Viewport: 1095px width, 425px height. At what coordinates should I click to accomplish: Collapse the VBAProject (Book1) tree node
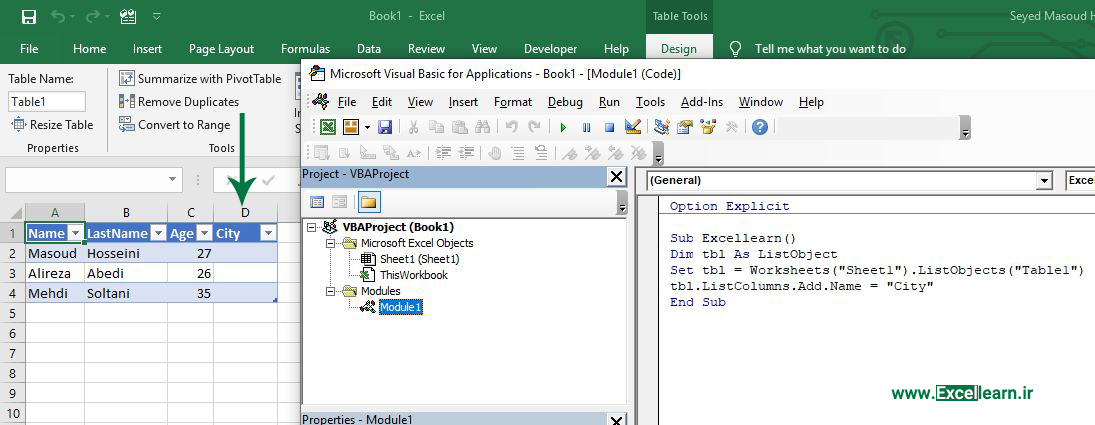pyautogui.click(x=311, y=227)
